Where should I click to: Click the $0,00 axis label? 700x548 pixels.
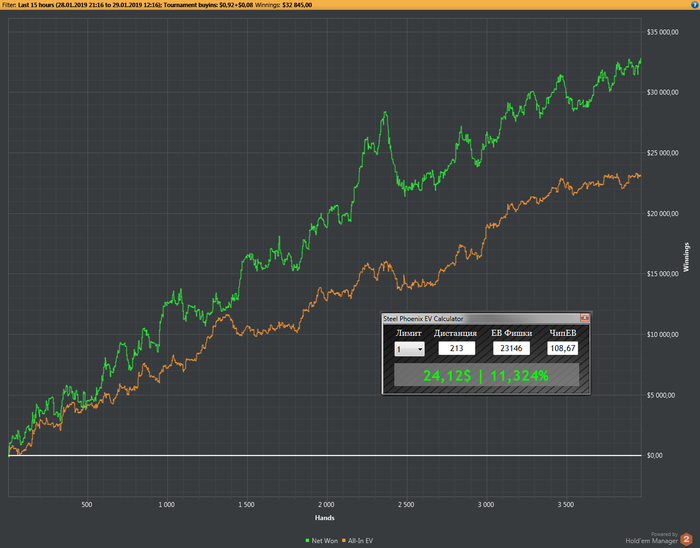pos(654,455)
